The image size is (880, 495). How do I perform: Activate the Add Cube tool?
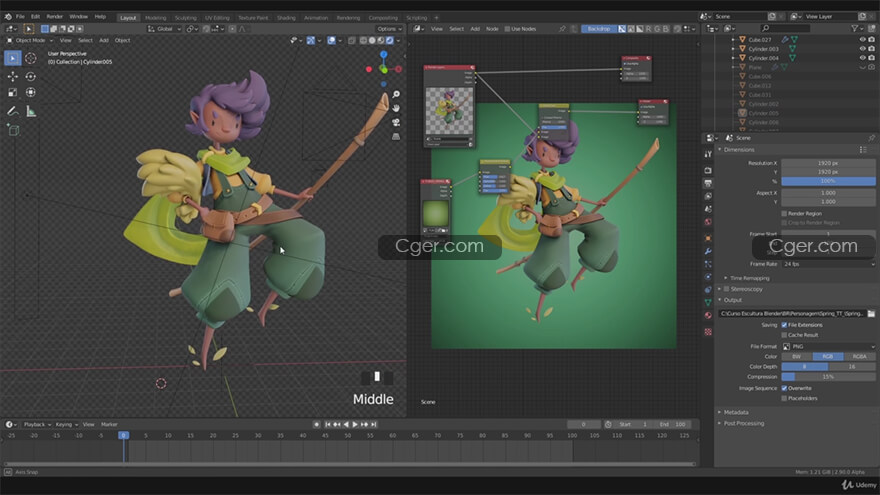[x=13, y=131]
